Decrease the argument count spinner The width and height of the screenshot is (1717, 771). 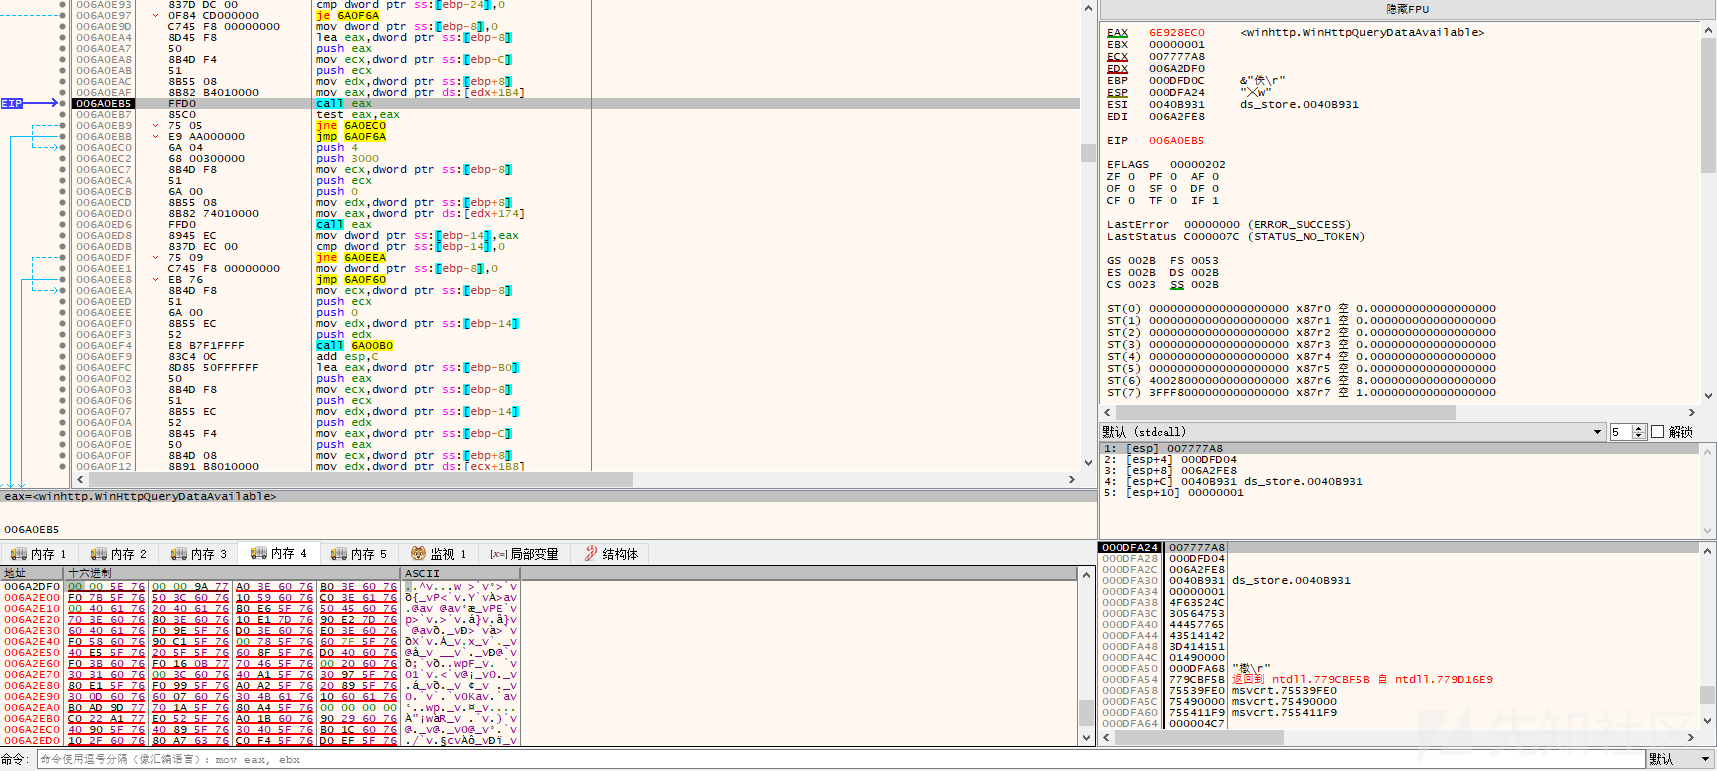click(x=1639, y=436)
